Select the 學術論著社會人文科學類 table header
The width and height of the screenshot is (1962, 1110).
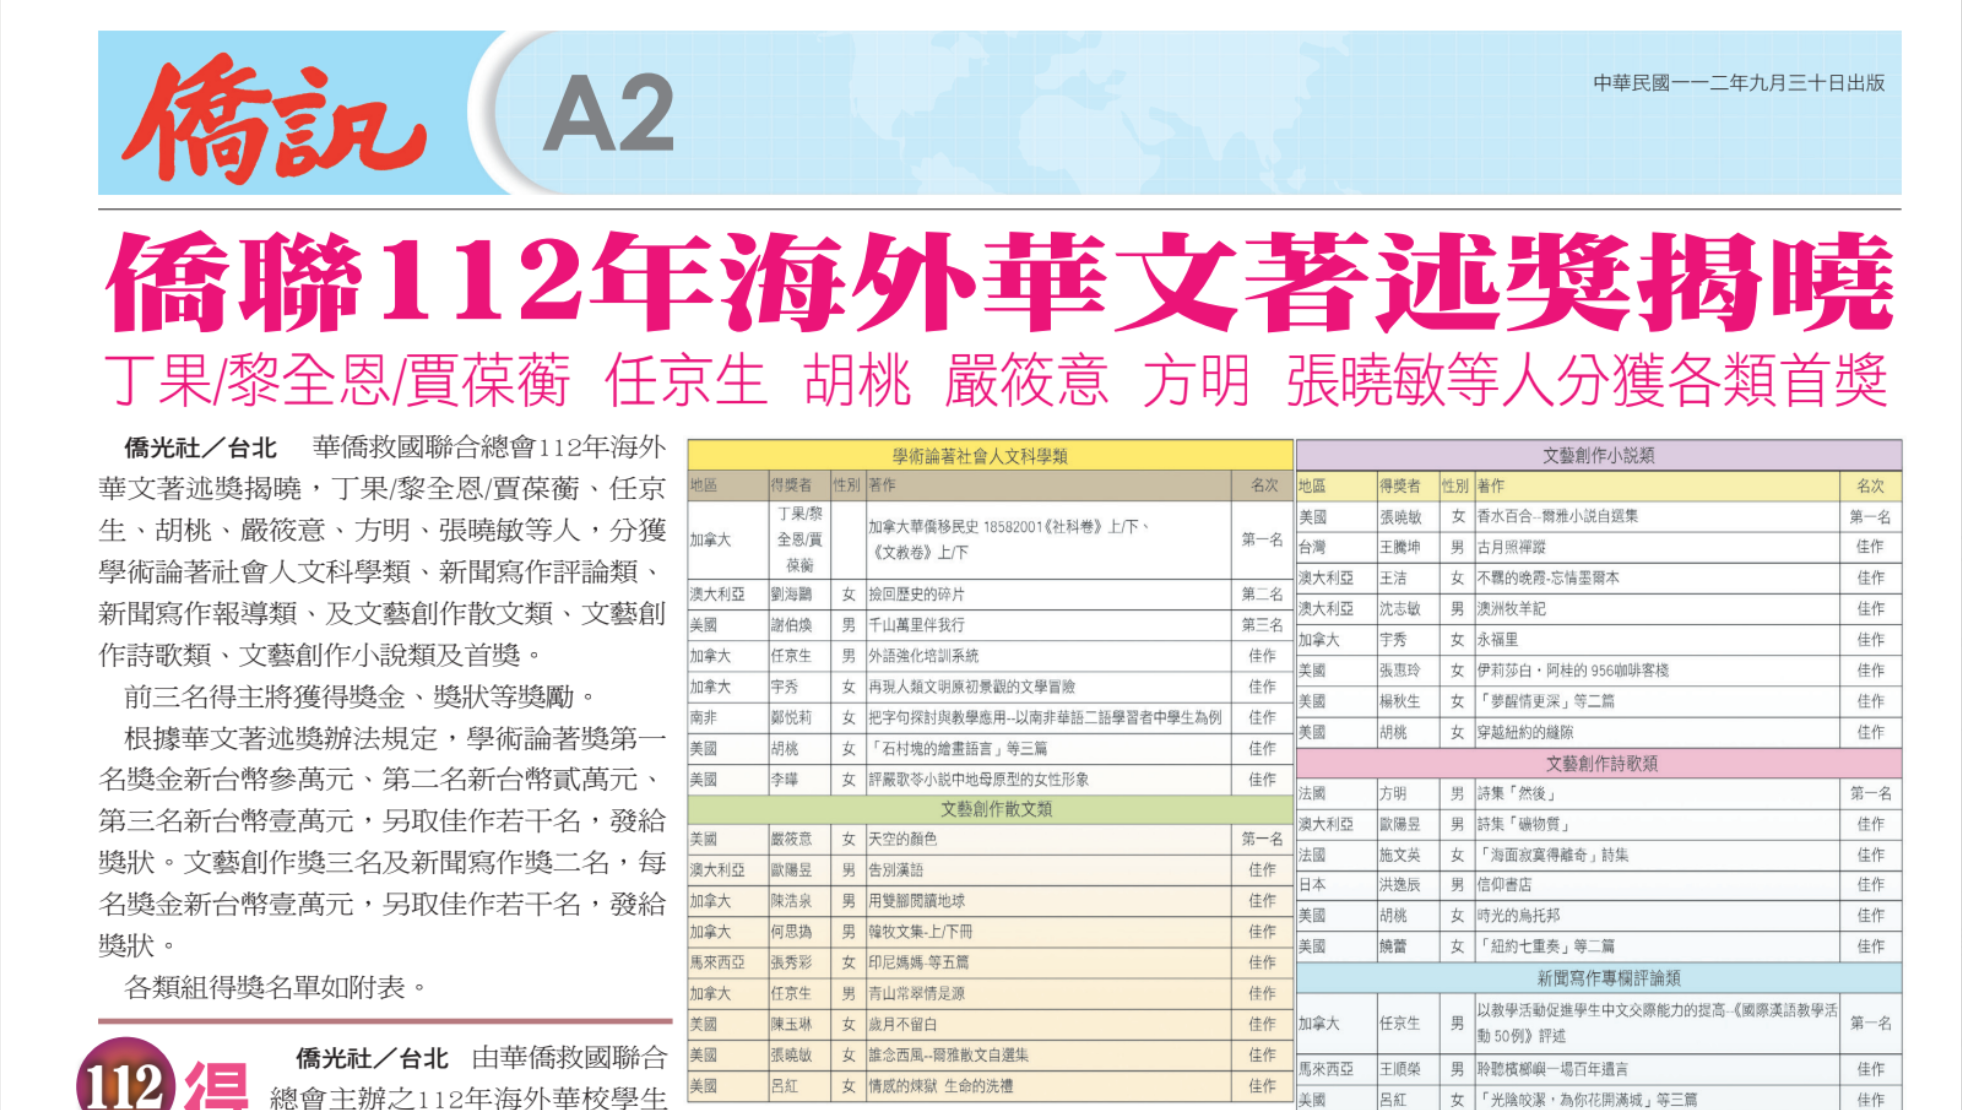980,456
